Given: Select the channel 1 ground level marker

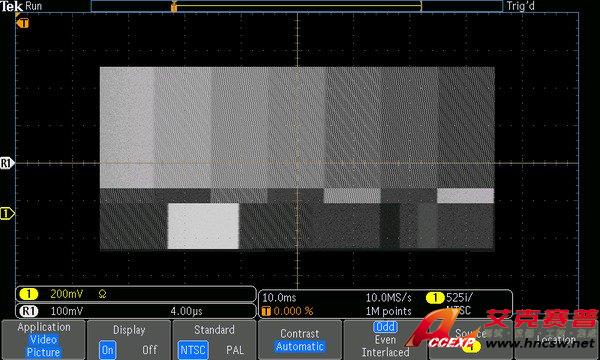Looking at the screenshot, I should coord(7,213).
